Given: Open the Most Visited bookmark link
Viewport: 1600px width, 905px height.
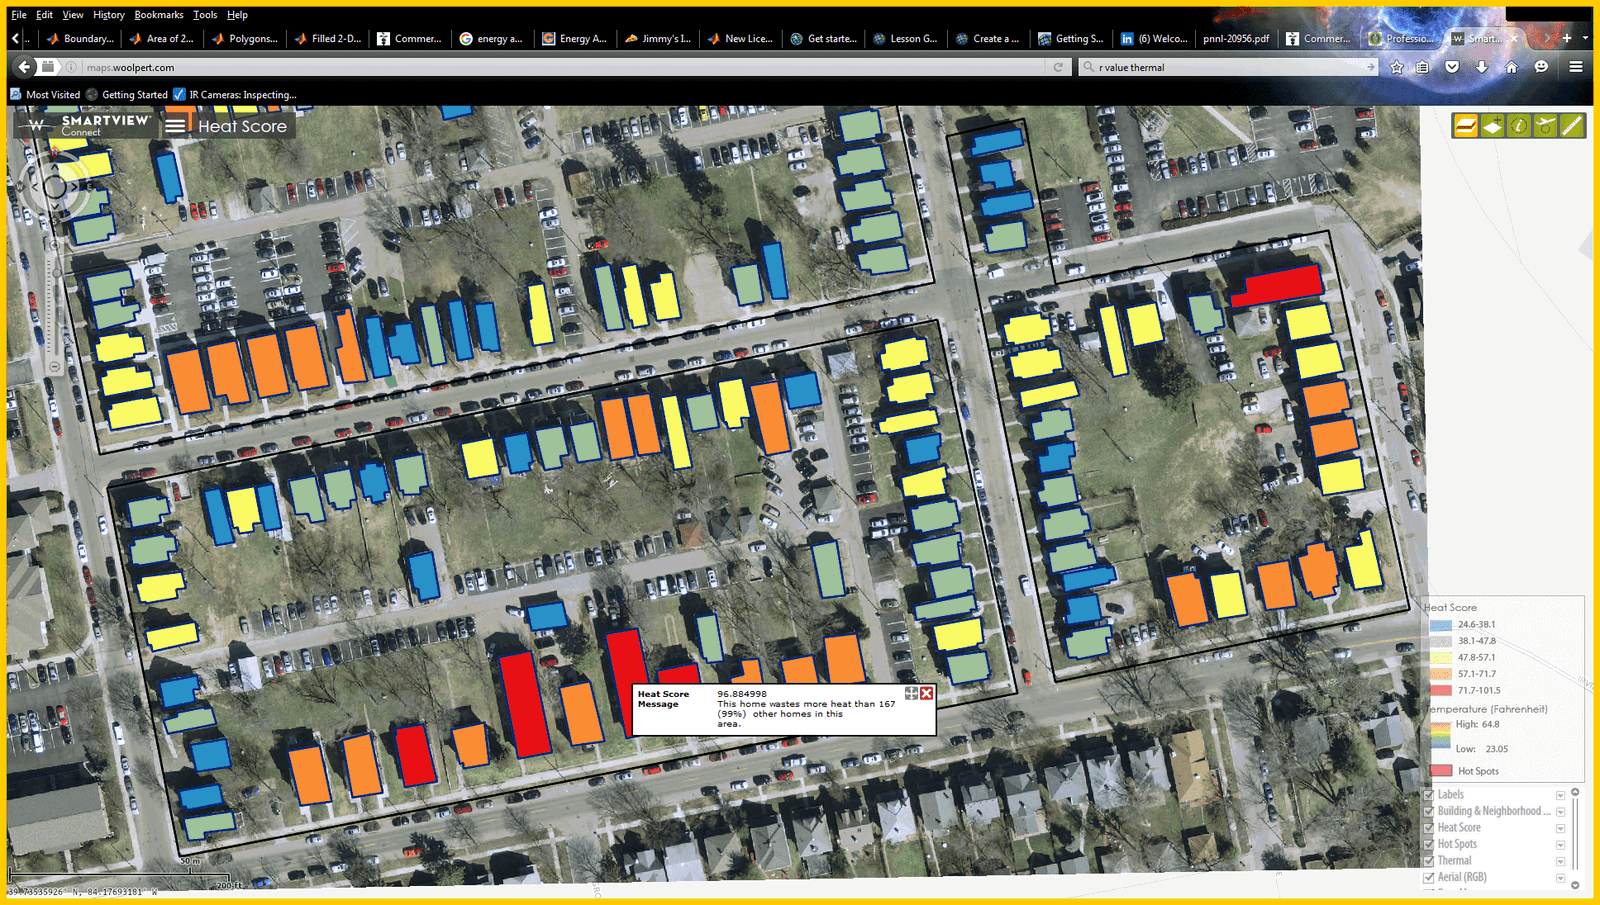Looking at the screenshot, I should pyautogui.click(x=45, y=95).
